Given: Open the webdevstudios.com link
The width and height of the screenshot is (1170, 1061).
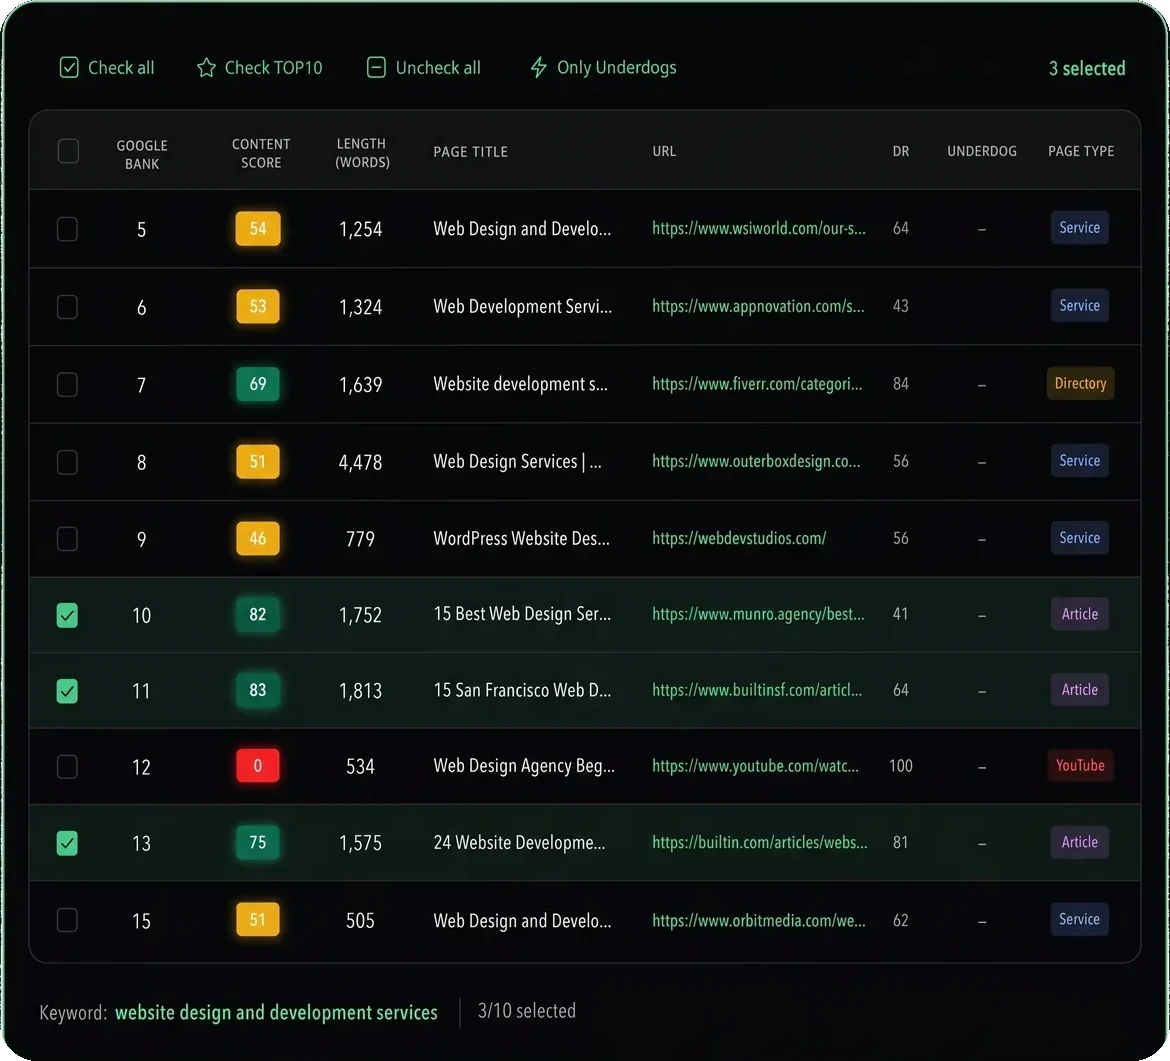Looking at the screenshot, I should 739,538.
